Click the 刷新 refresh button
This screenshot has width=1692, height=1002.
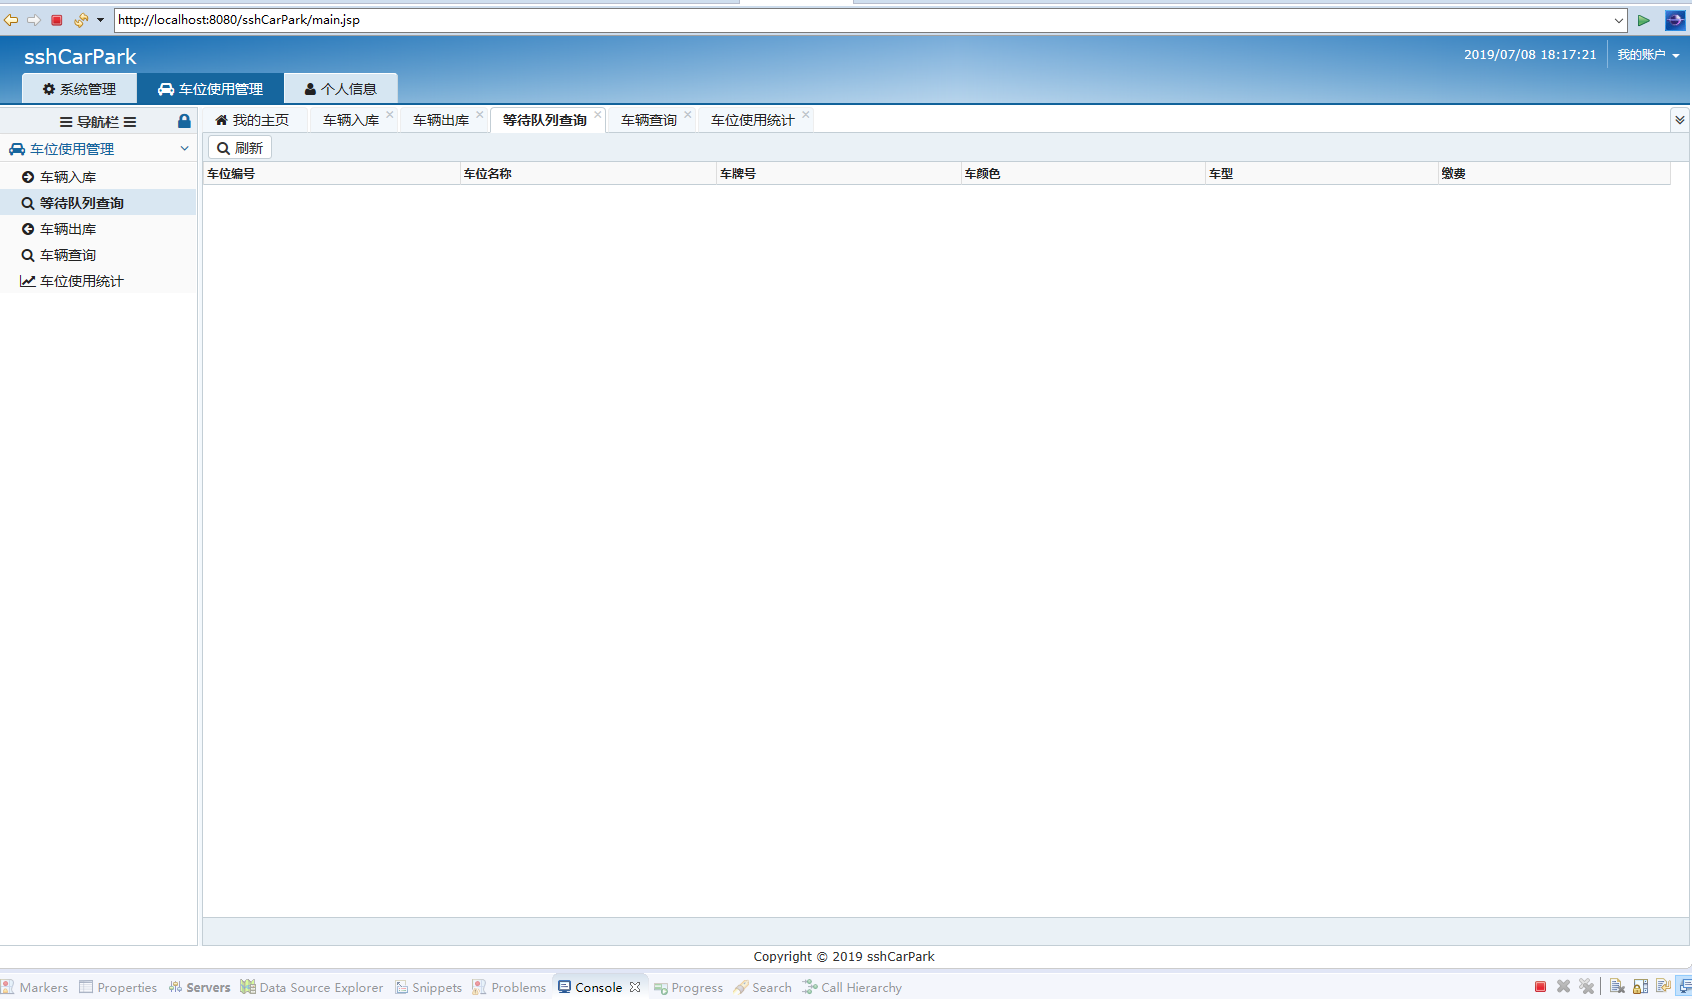[x=240, y=148]
